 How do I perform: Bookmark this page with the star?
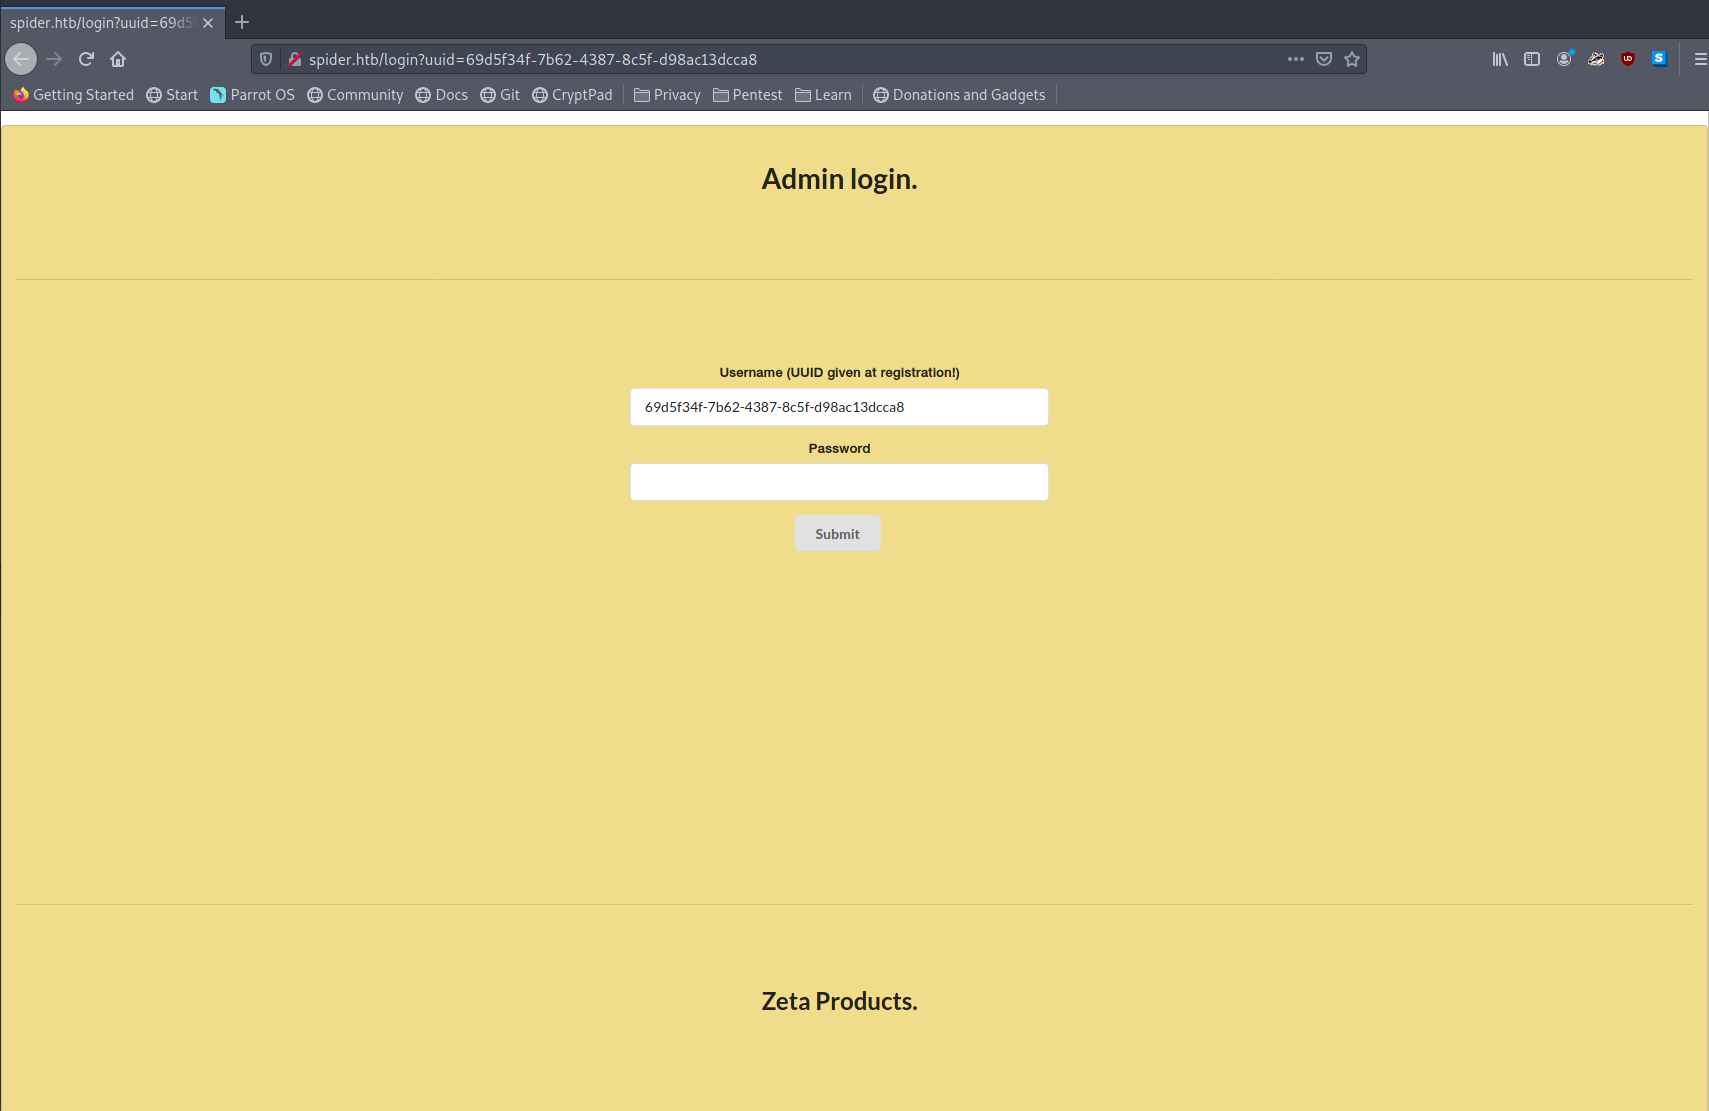(1352, 59)
